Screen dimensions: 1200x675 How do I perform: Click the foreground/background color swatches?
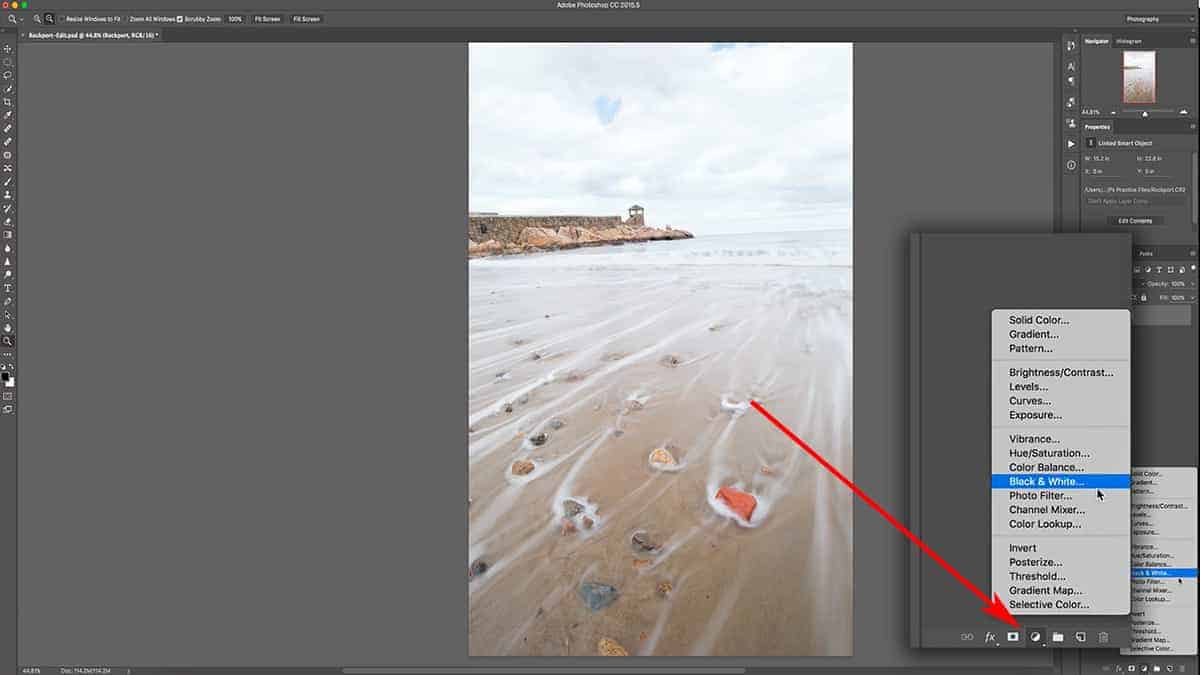click(x=8, y=379)
